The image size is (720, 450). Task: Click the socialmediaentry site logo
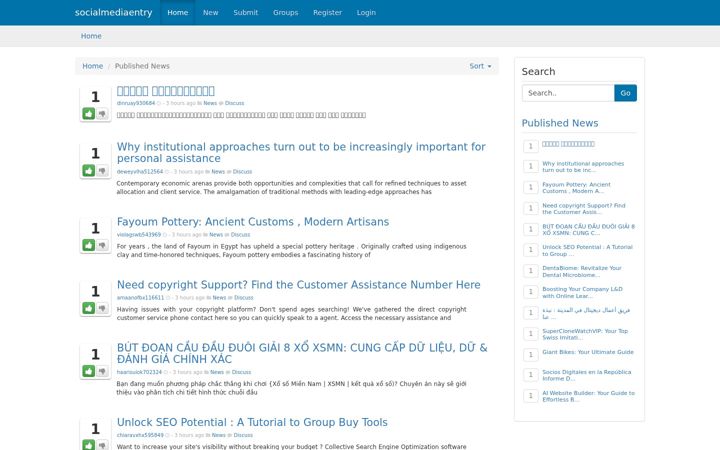(113, 12)
